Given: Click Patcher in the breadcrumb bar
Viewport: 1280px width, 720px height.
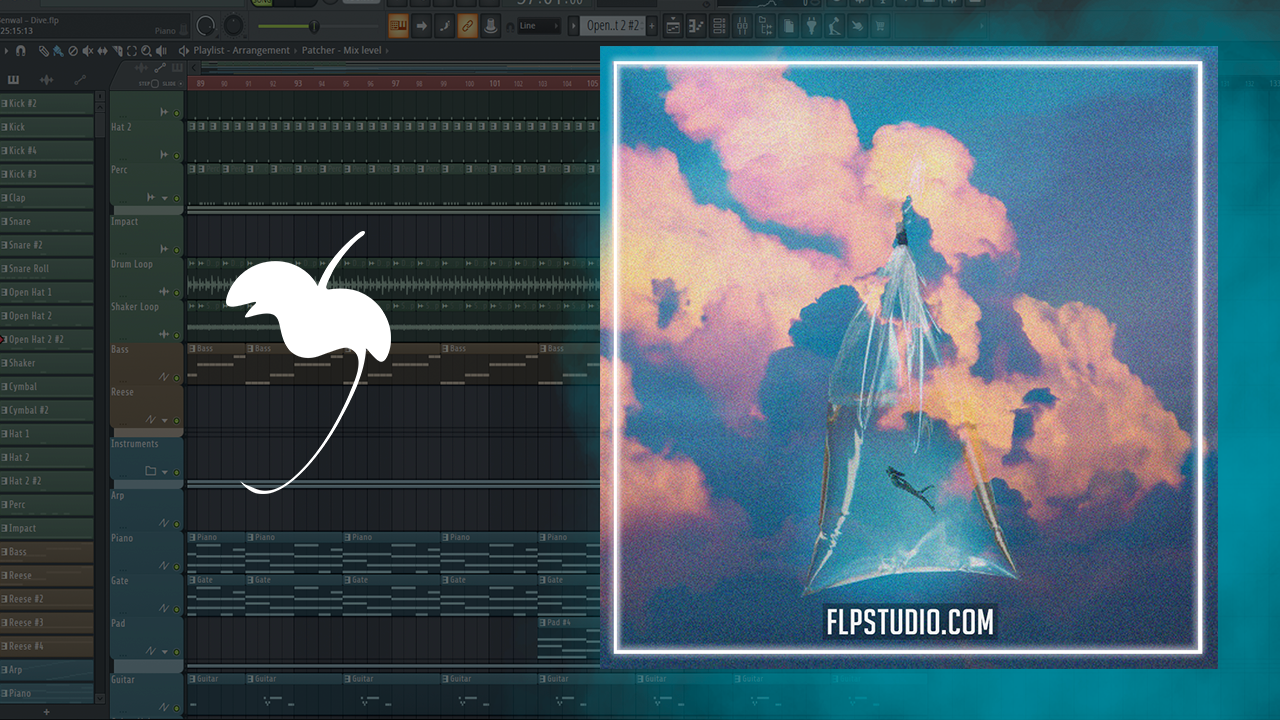Looking at the screenshot, I should coord(318,50).
